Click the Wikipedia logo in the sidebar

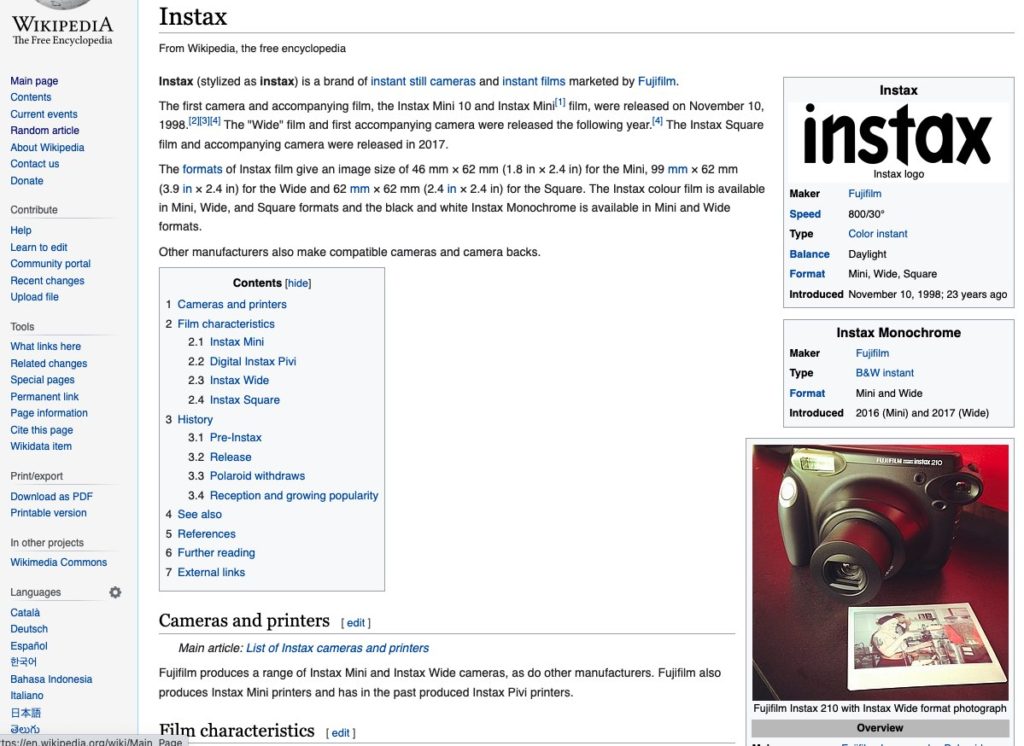tap(62, 24)
